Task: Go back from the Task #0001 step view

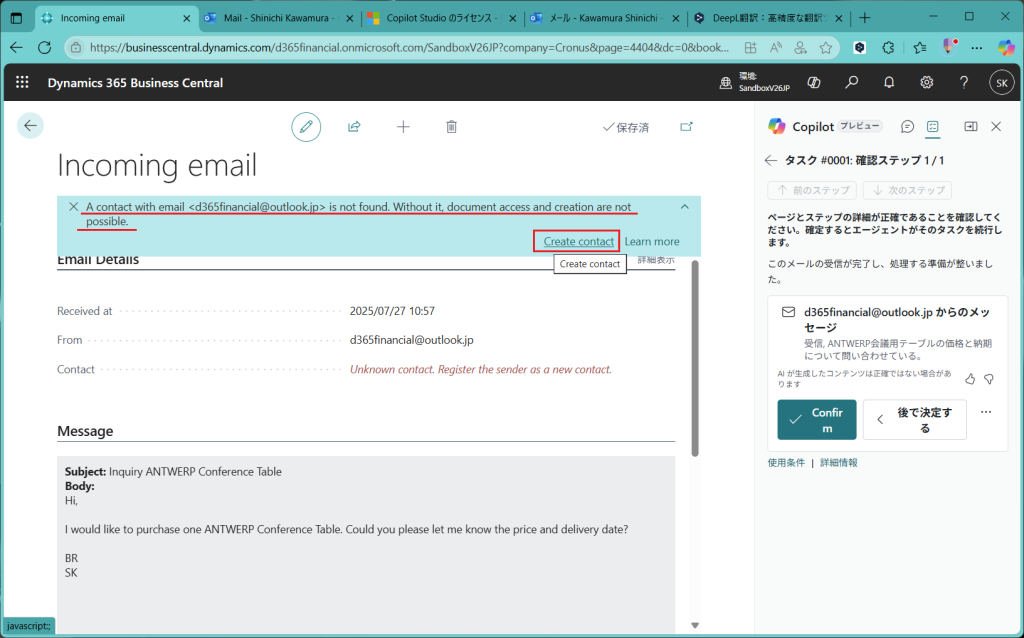Action: 771,160
